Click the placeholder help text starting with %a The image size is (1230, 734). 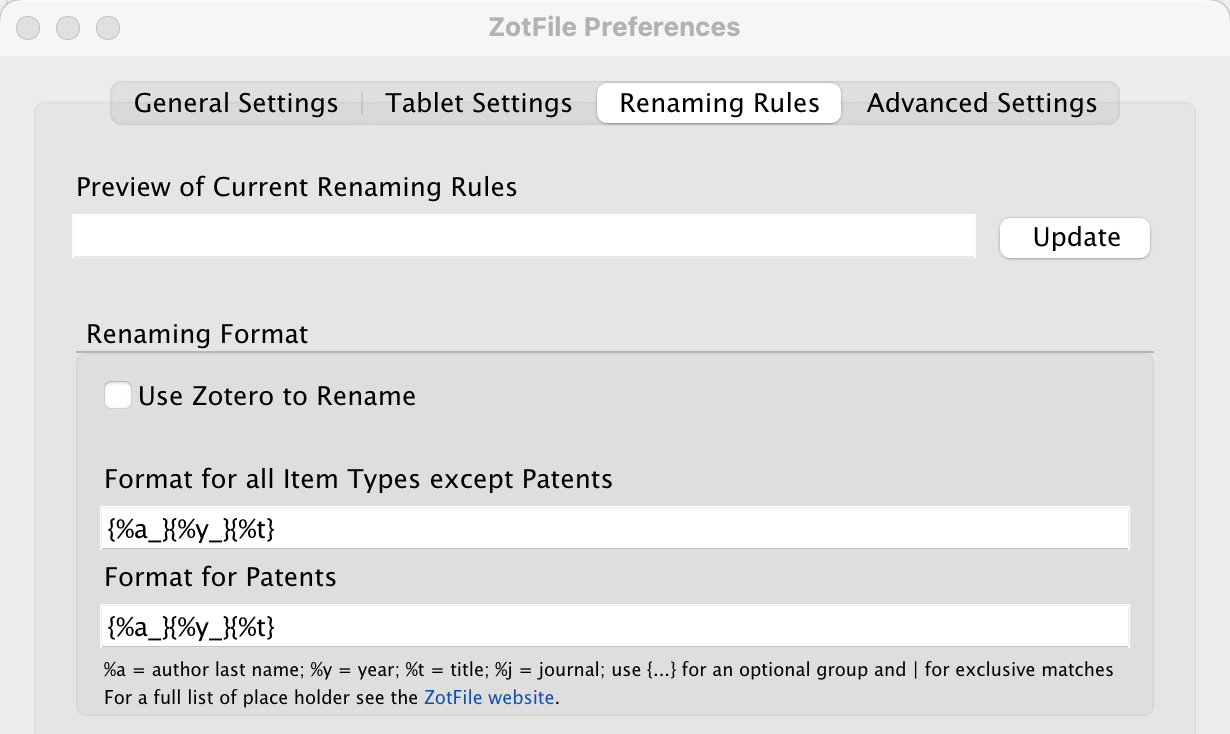click(608, 669)
